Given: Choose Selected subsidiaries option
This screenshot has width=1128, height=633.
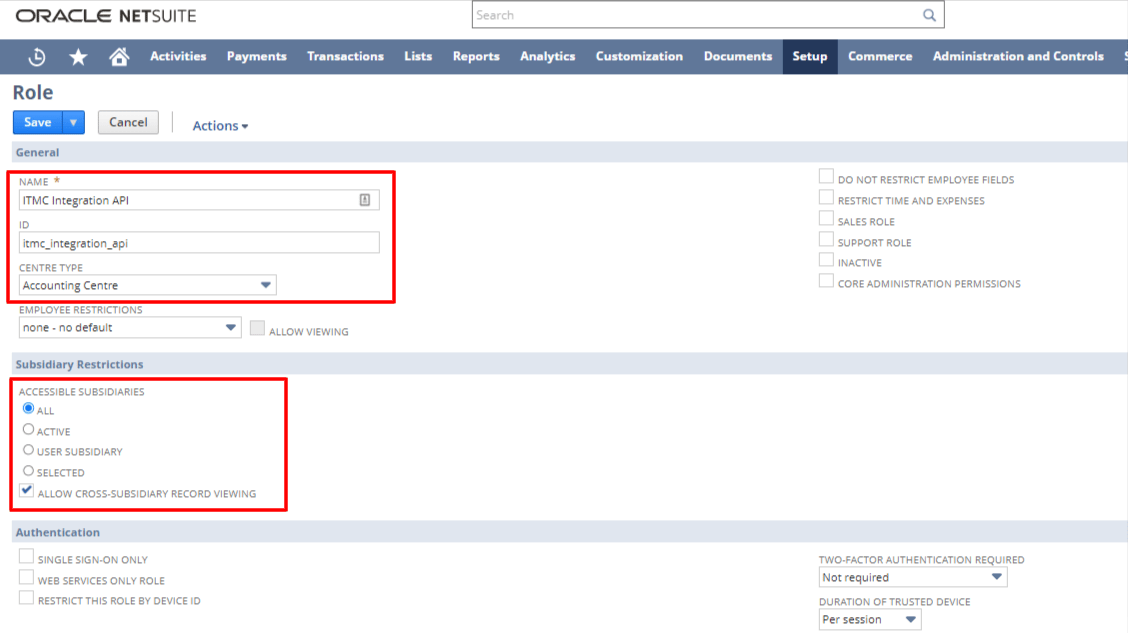Looking at the screenshot, I should coord(28,470).
